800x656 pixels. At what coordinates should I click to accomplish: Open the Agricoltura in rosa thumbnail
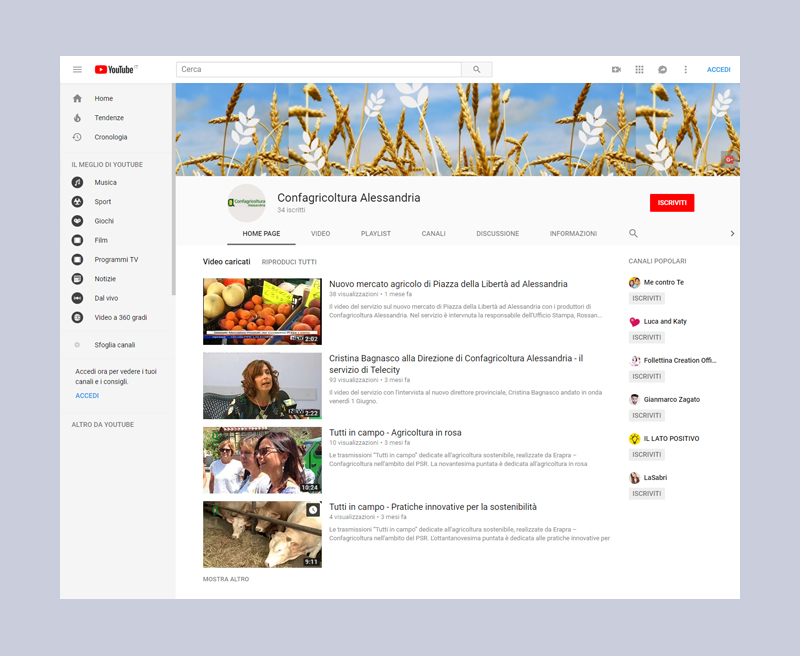click(x=262, y=460)
